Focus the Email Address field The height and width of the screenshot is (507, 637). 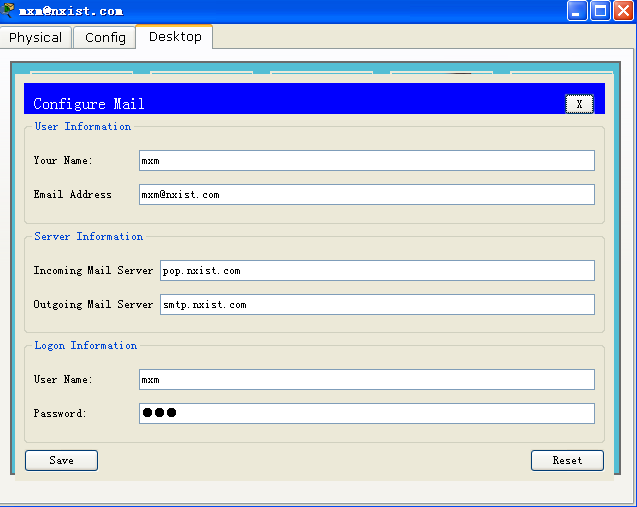(x=367, y=195)
